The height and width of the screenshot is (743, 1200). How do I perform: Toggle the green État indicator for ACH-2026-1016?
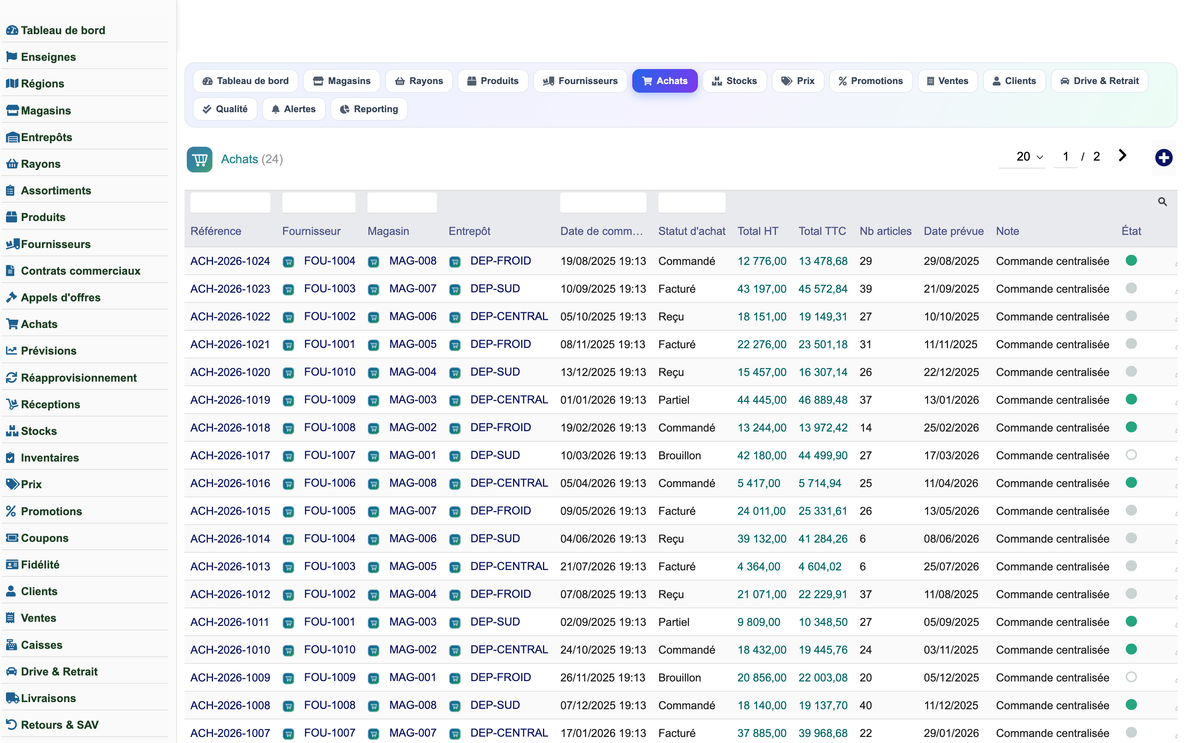(x=1131, y=482)
